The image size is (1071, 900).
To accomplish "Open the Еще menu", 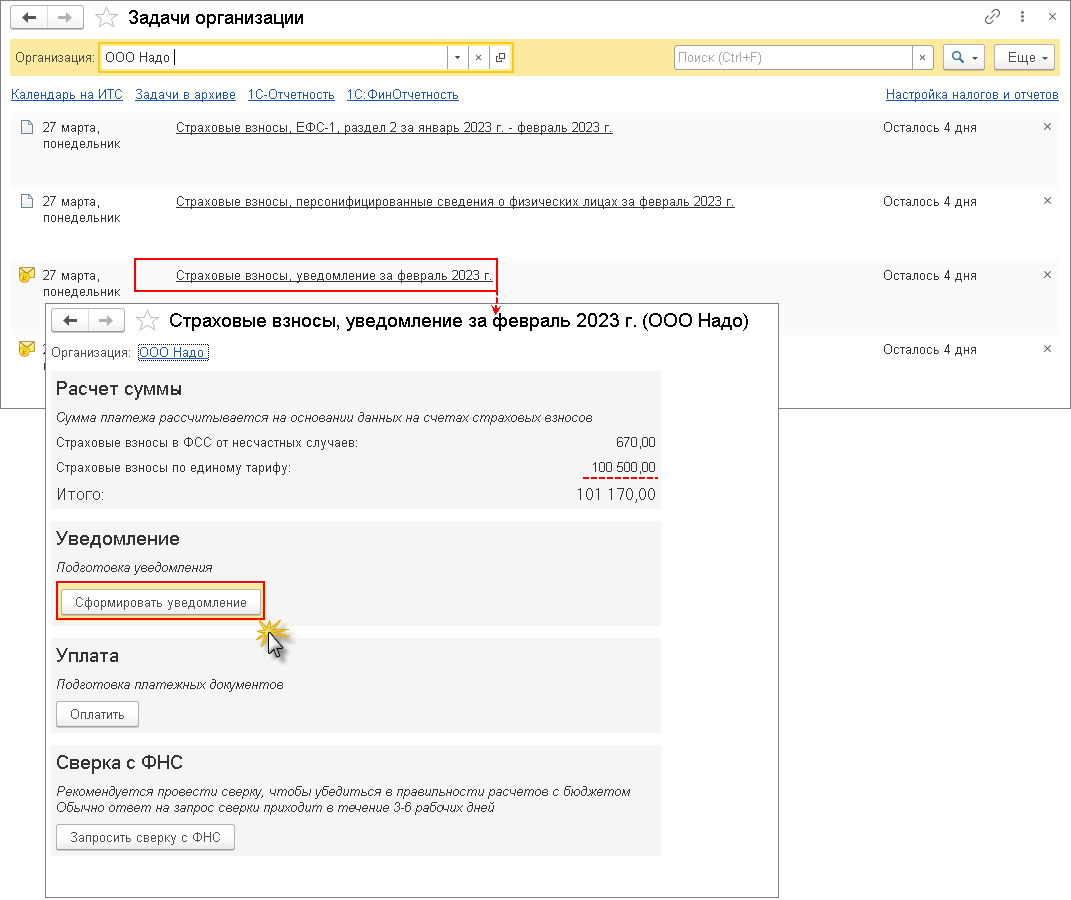I will click(x=1025, y=58).
